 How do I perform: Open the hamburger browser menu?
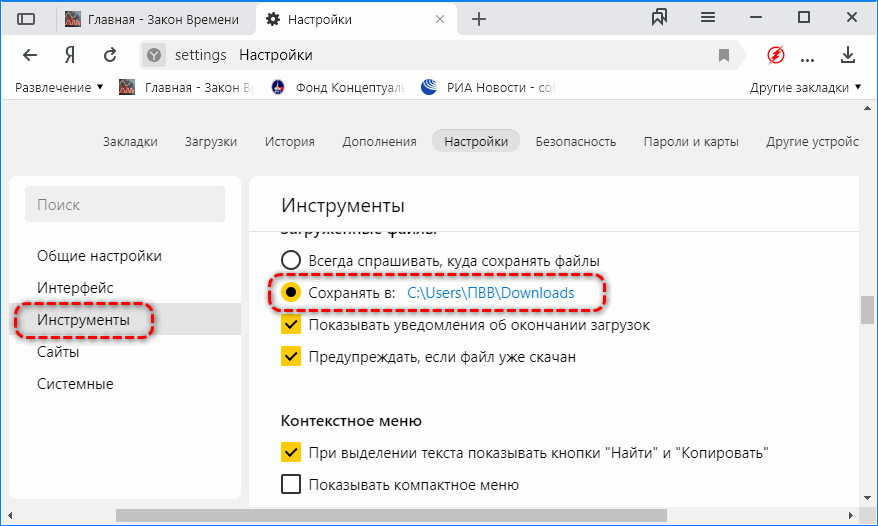click(708, 18)
